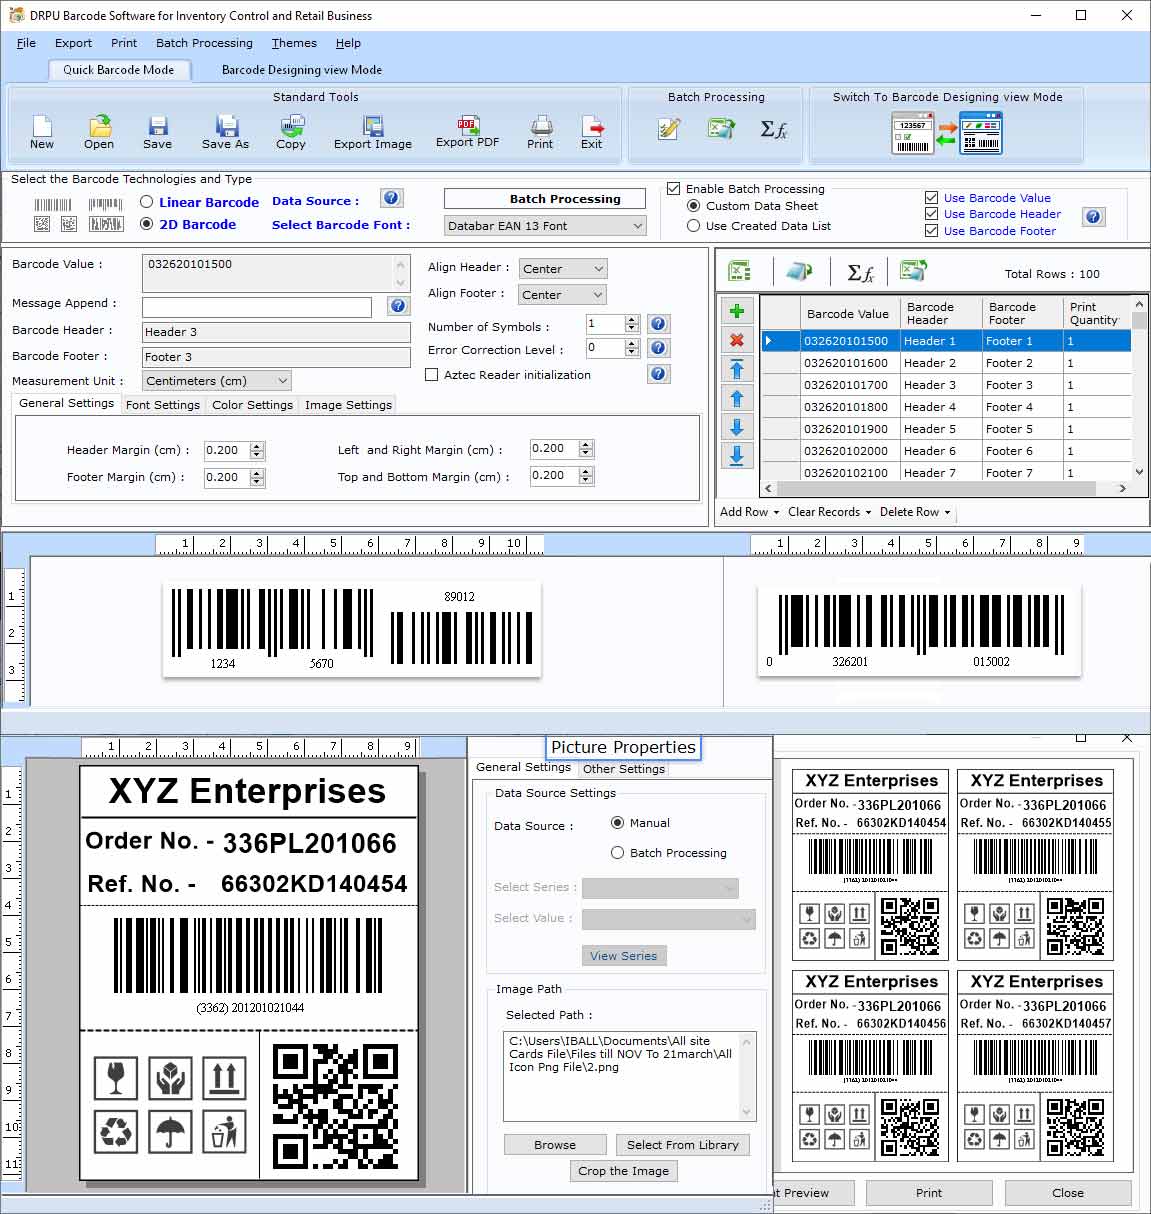Select the New barcode icon
This screenshot has height=1214, width=1151.
(x=40, y=131)
